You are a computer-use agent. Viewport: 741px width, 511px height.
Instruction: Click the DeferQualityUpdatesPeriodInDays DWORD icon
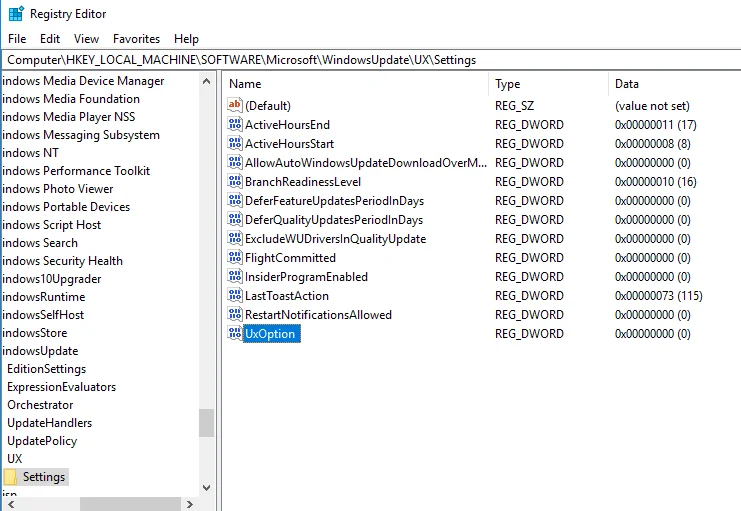(x=234, y=219)
